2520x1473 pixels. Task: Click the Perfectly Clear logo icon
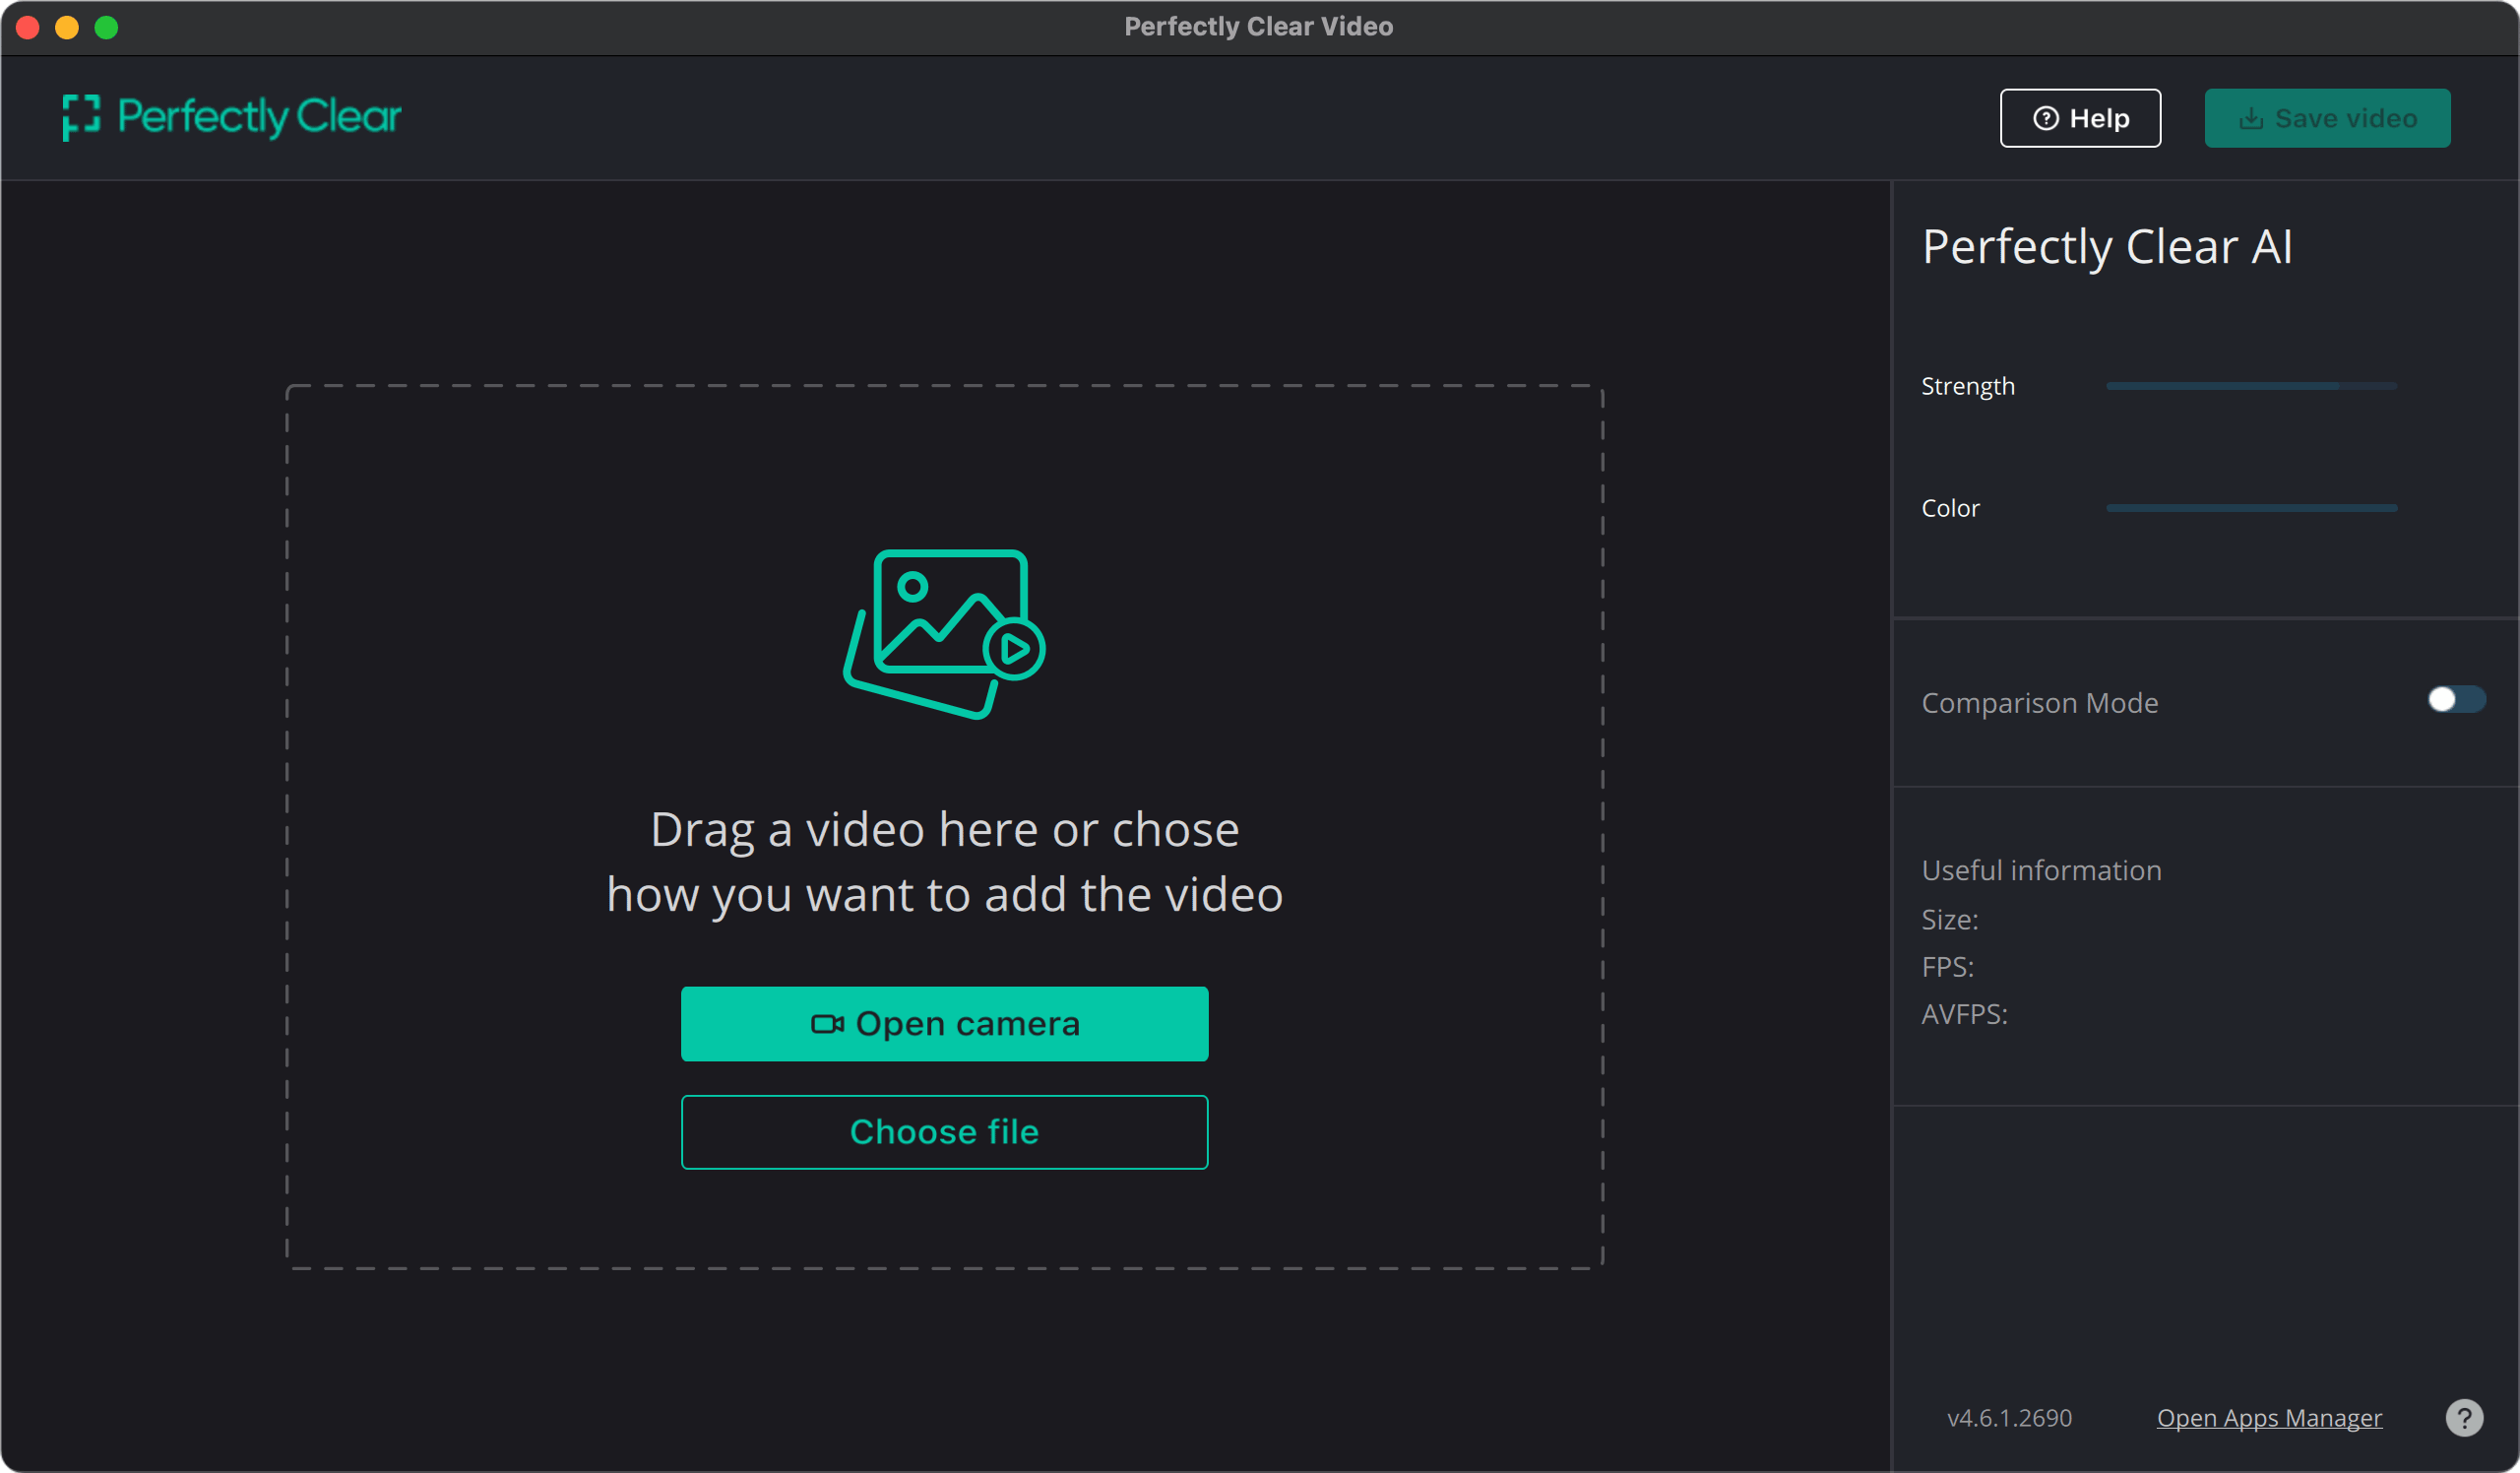click(x=81, y=117)
